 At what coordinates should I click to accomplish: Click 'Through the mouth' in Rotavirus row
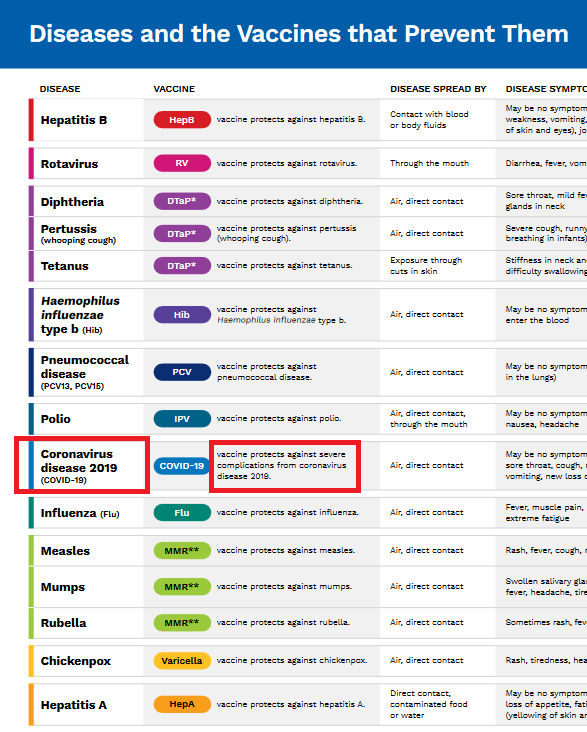click(x=430, y=163)
